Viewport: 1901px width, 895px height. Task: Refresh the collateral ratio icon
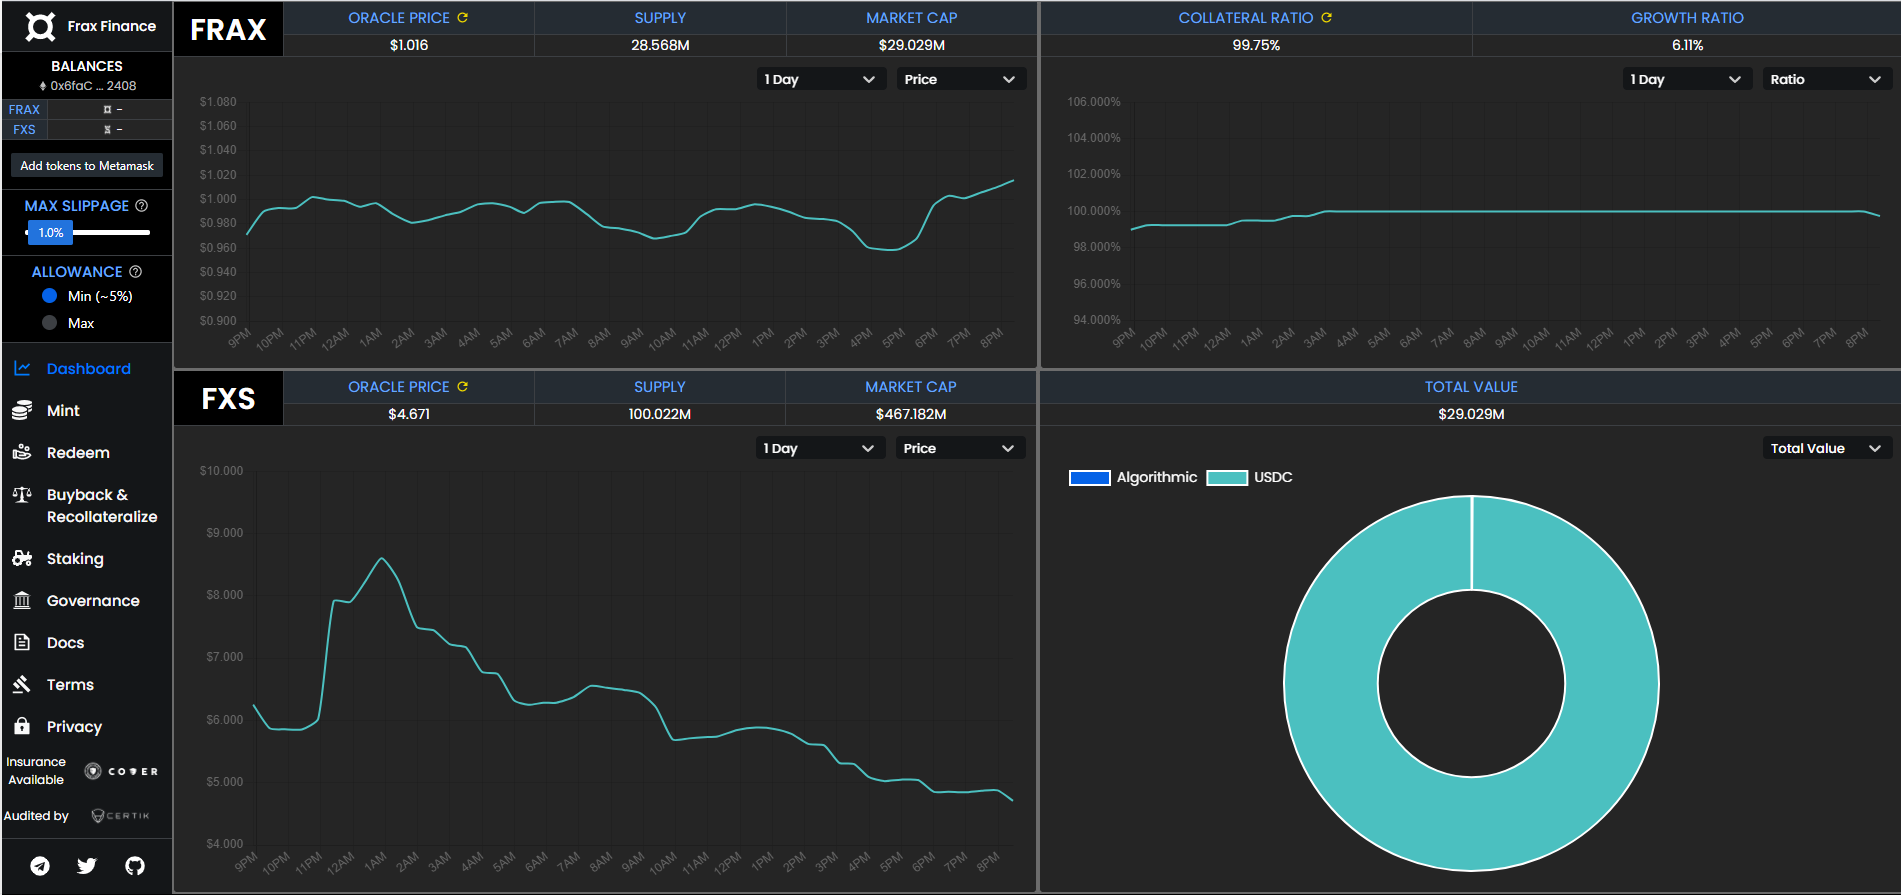1327,17
